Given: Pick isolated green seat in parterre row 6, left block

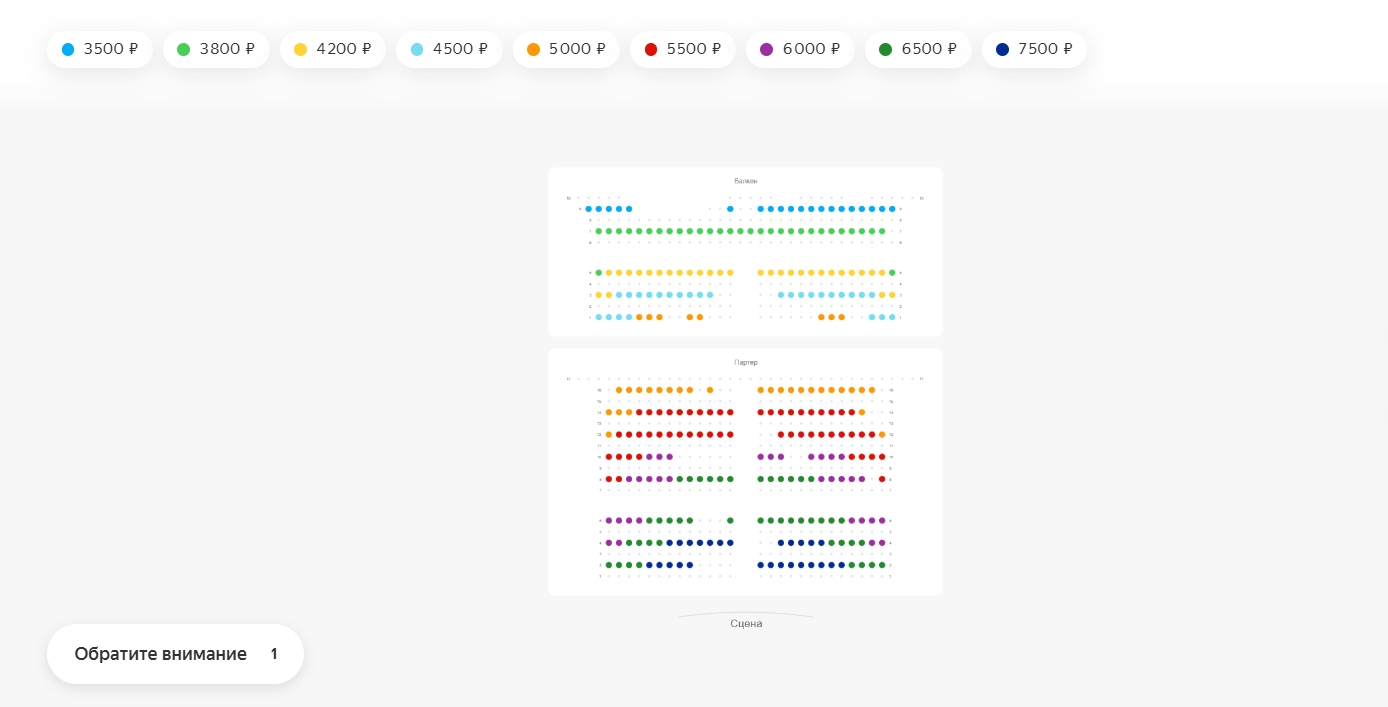Looking at the screenshot, I should [730, 520].
